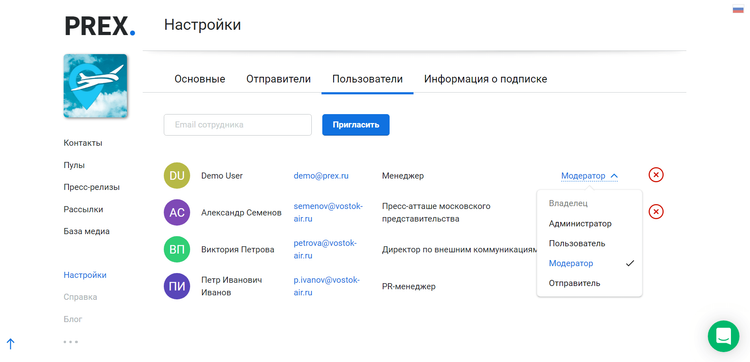750x362 pixels.
Task: Open База медиа in sidebar
Action: coord(87,231)
